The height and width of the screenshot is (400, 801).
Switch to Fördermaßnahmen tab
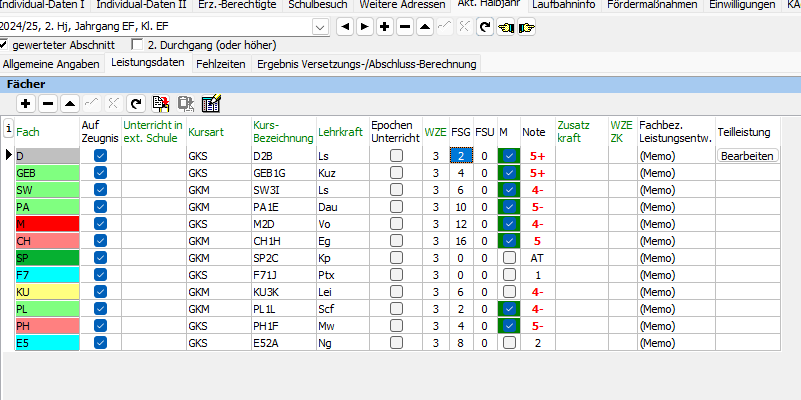click(652, 5)
